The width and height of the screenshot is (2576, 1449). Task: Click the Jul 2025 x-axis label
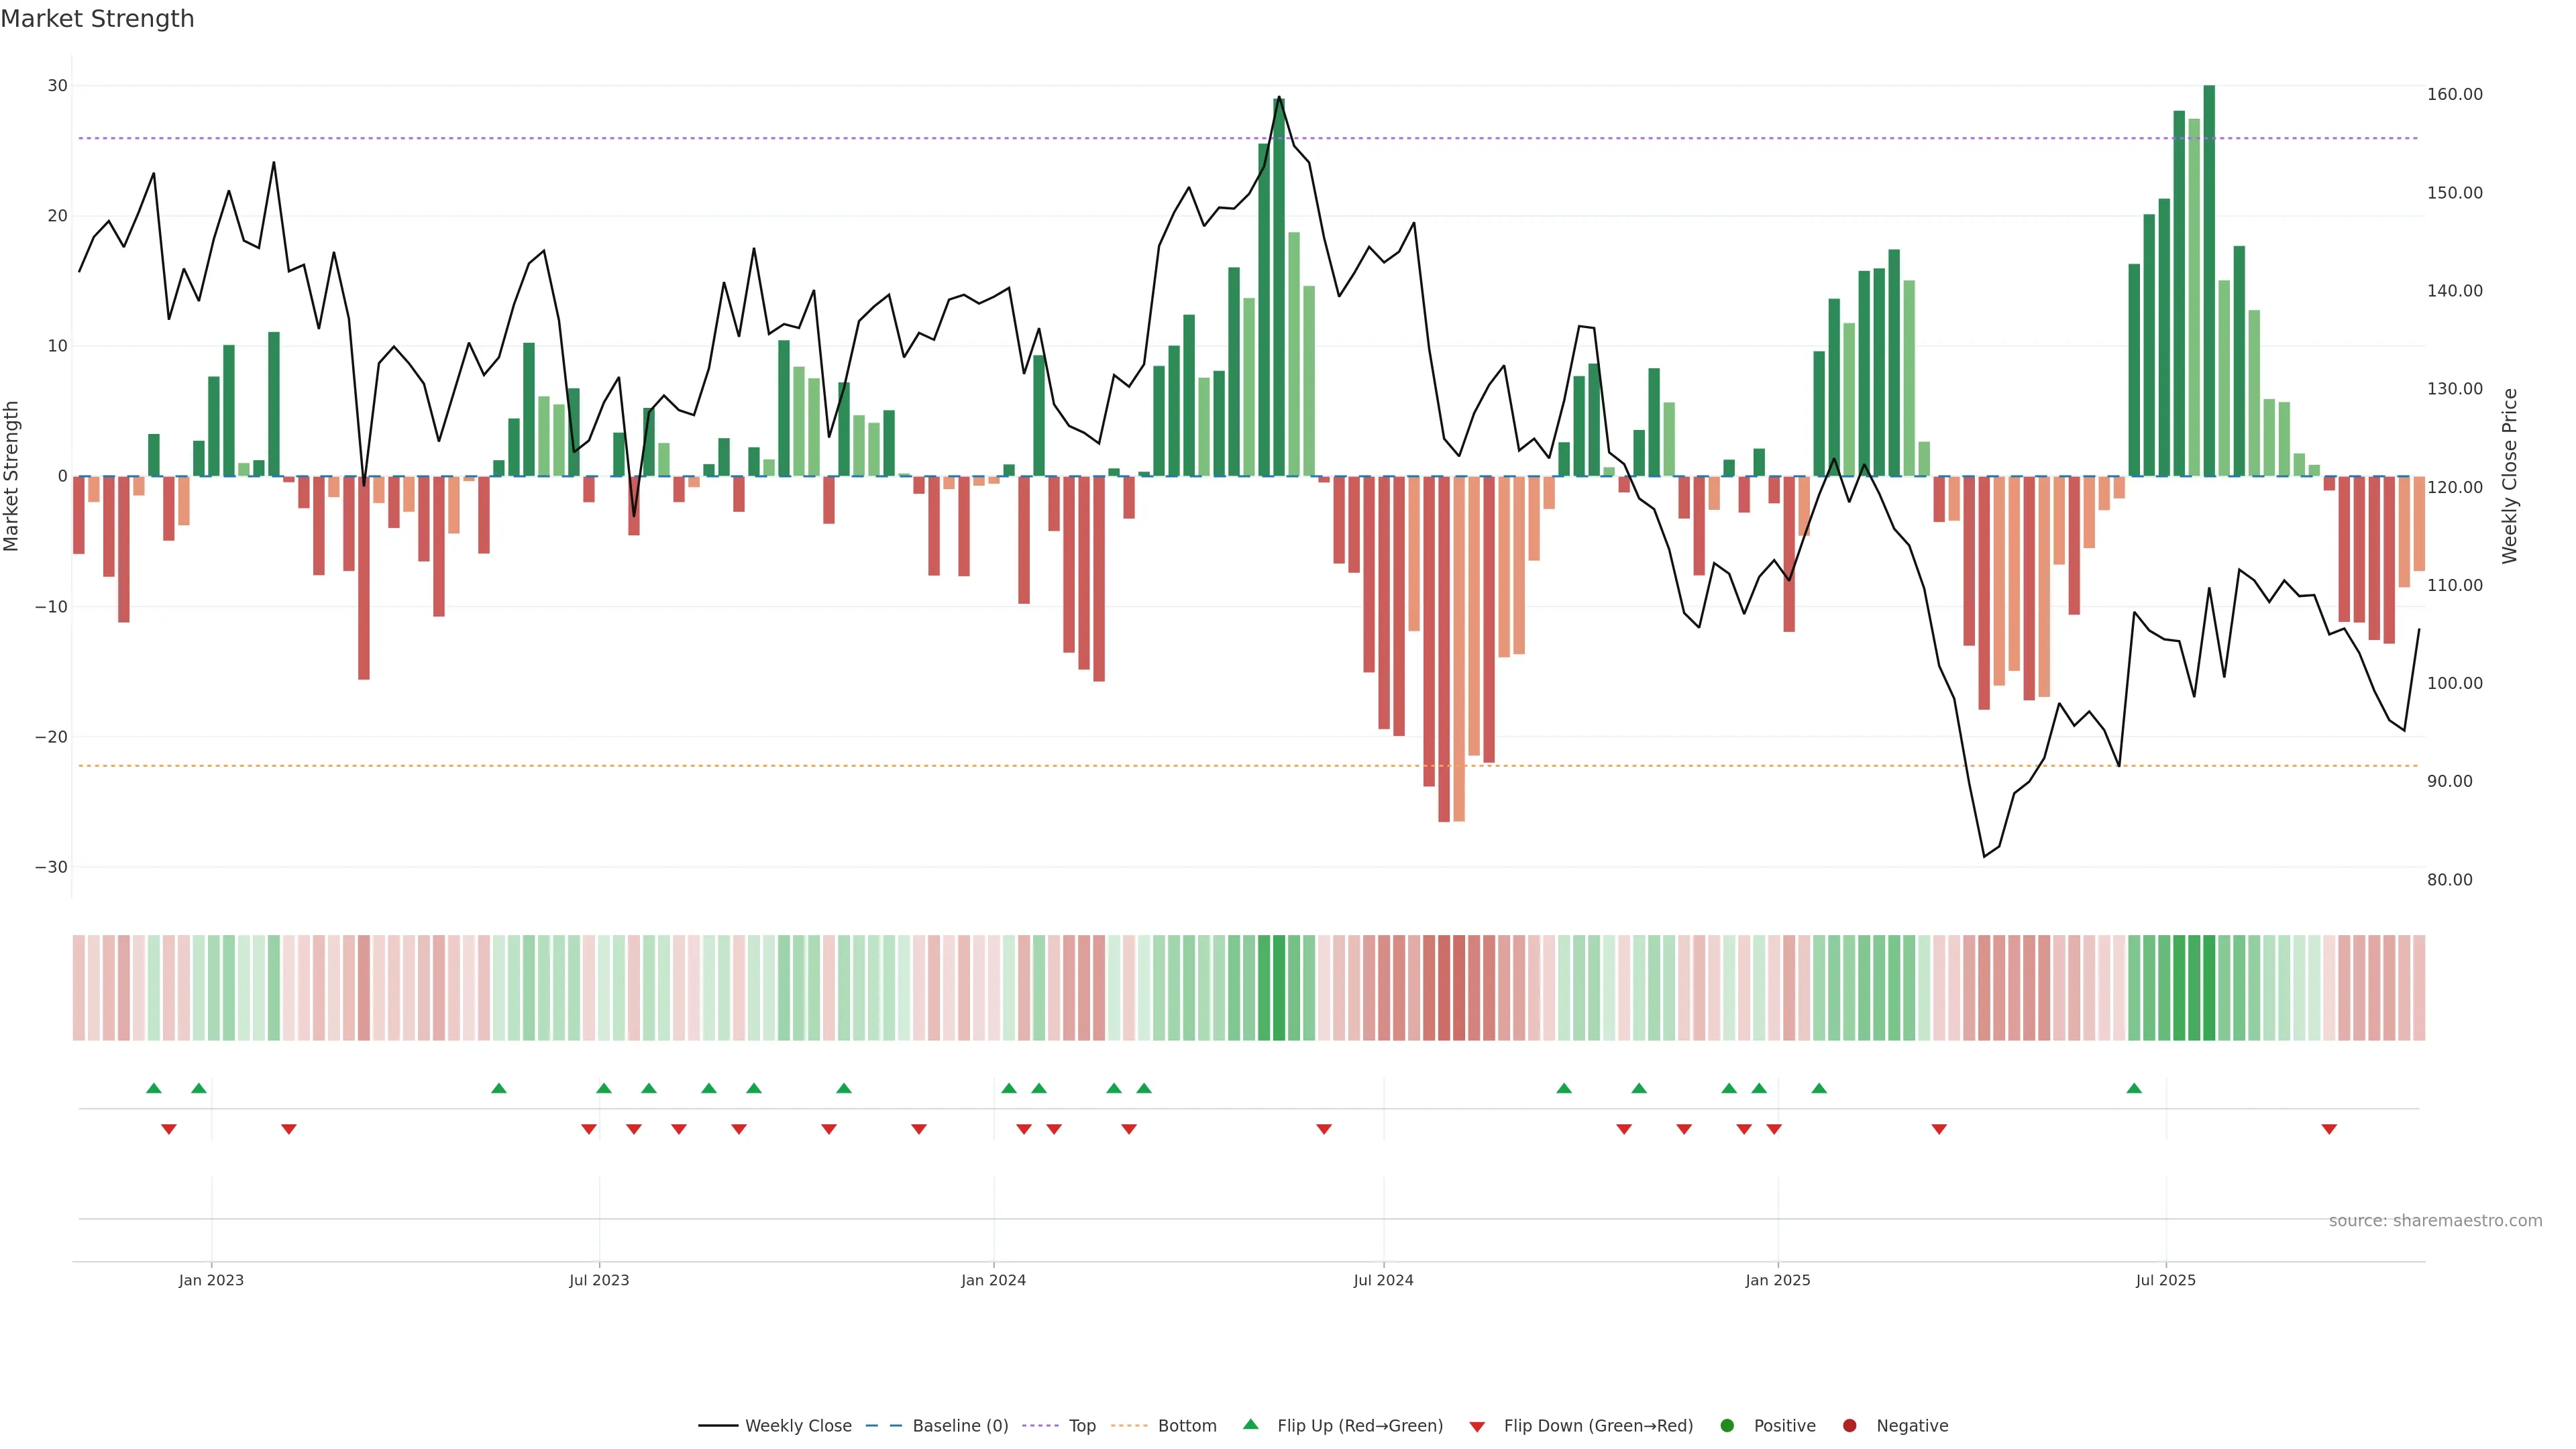[x=2165, y=1280]
